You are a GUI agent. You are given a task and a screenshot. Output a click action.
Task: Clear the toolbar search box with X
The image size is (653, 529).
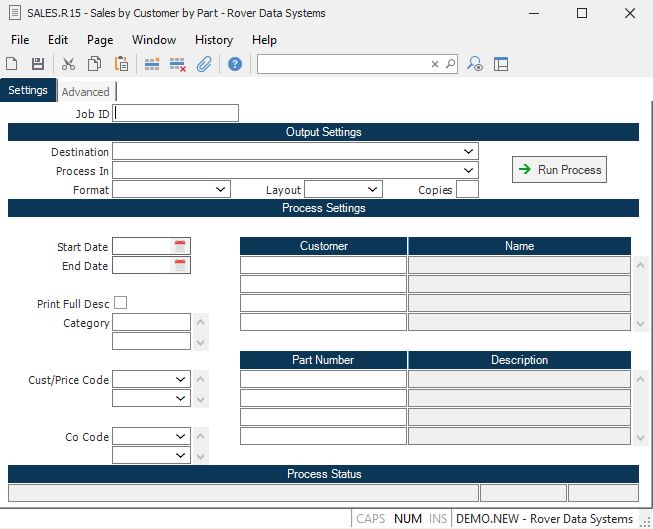click(435, 64)
